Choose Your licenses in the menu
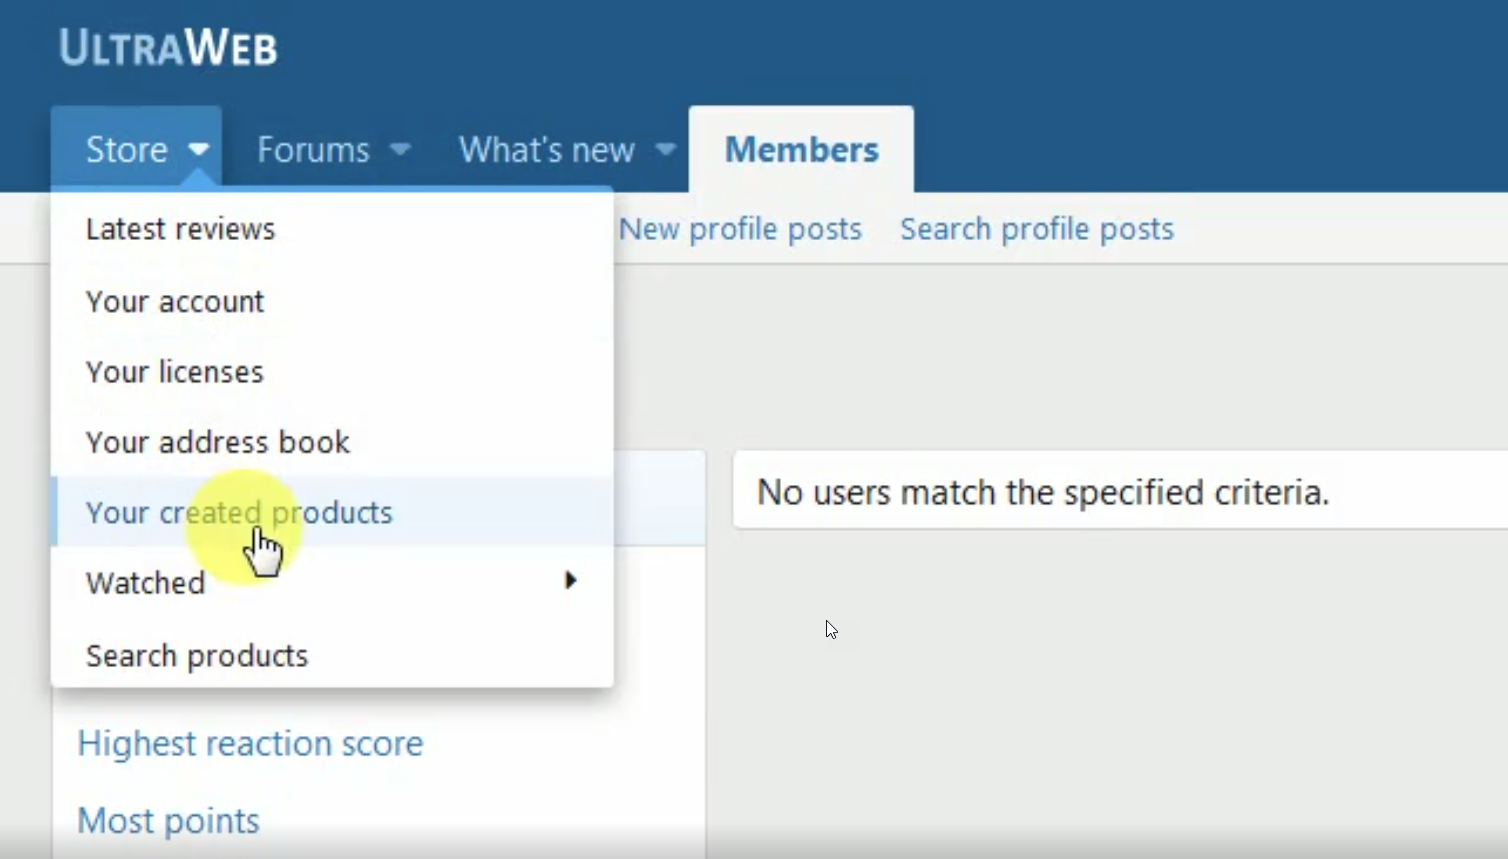1508x859 pixels. 175,372
